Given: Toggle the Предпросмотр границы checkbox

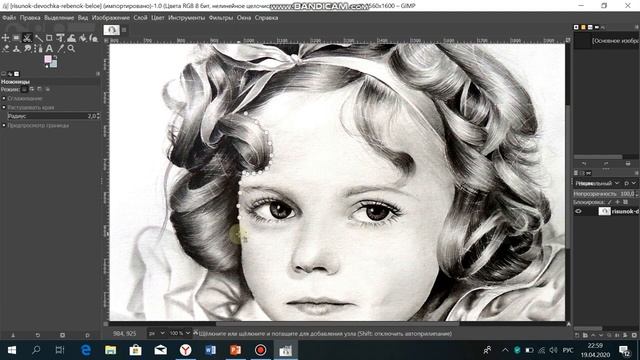Looking at the screenshot, I should tap(4, 125).
